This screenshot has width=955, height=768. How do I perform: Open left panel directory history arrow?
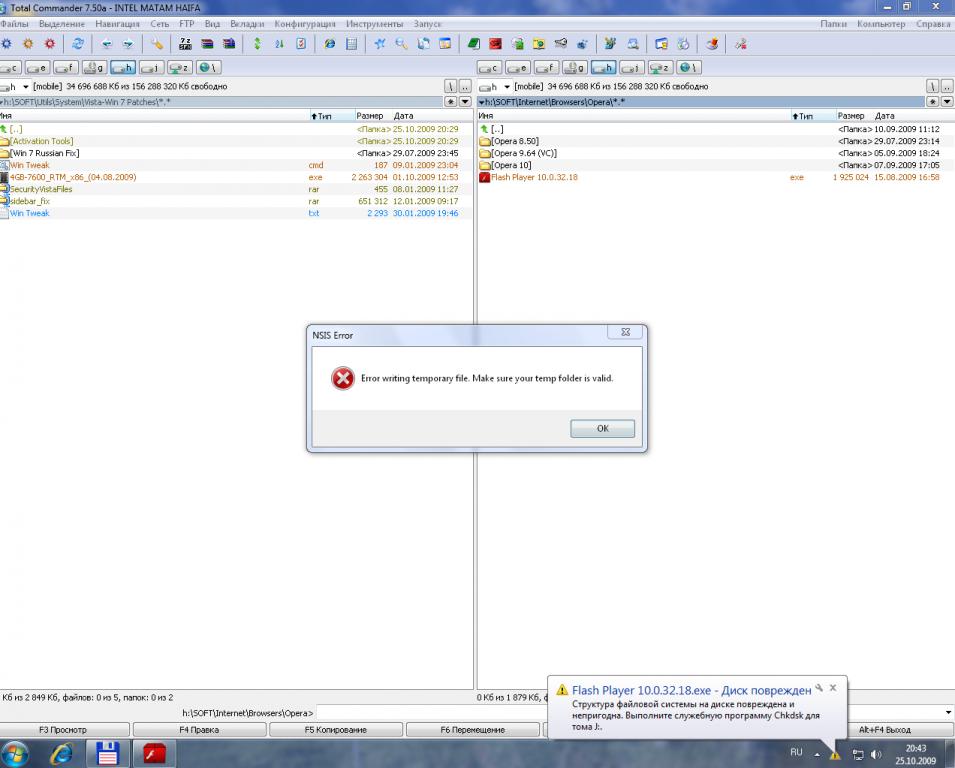[465, 102]
